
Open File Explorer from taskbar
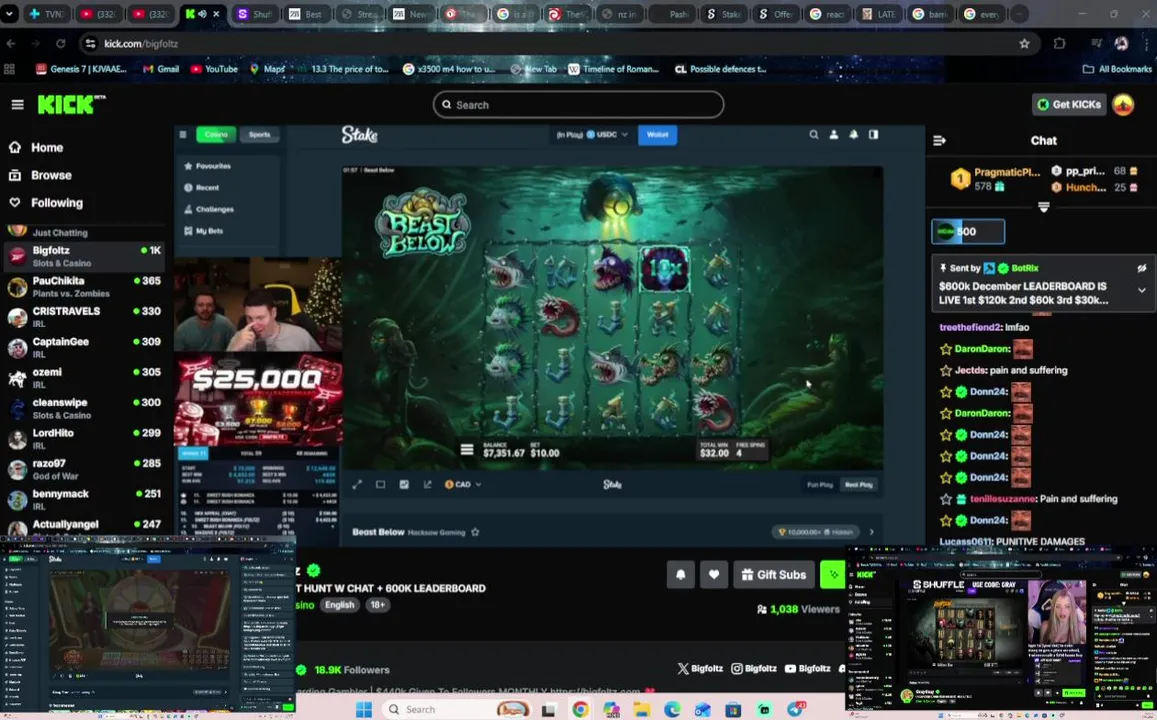pyautogui.click(x=641, y=710)
